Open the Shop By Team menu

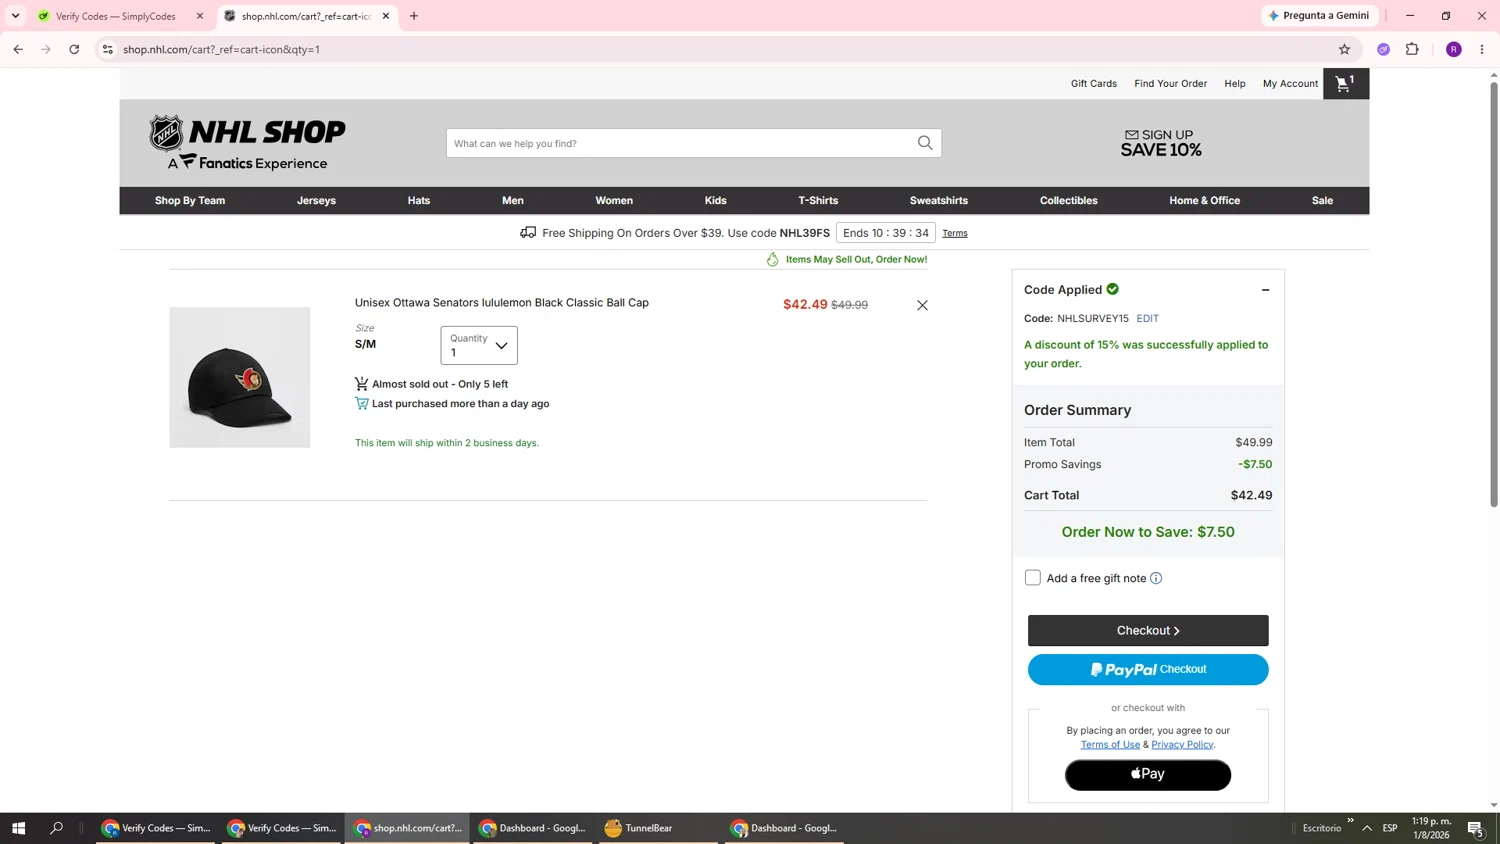[190, 201]
